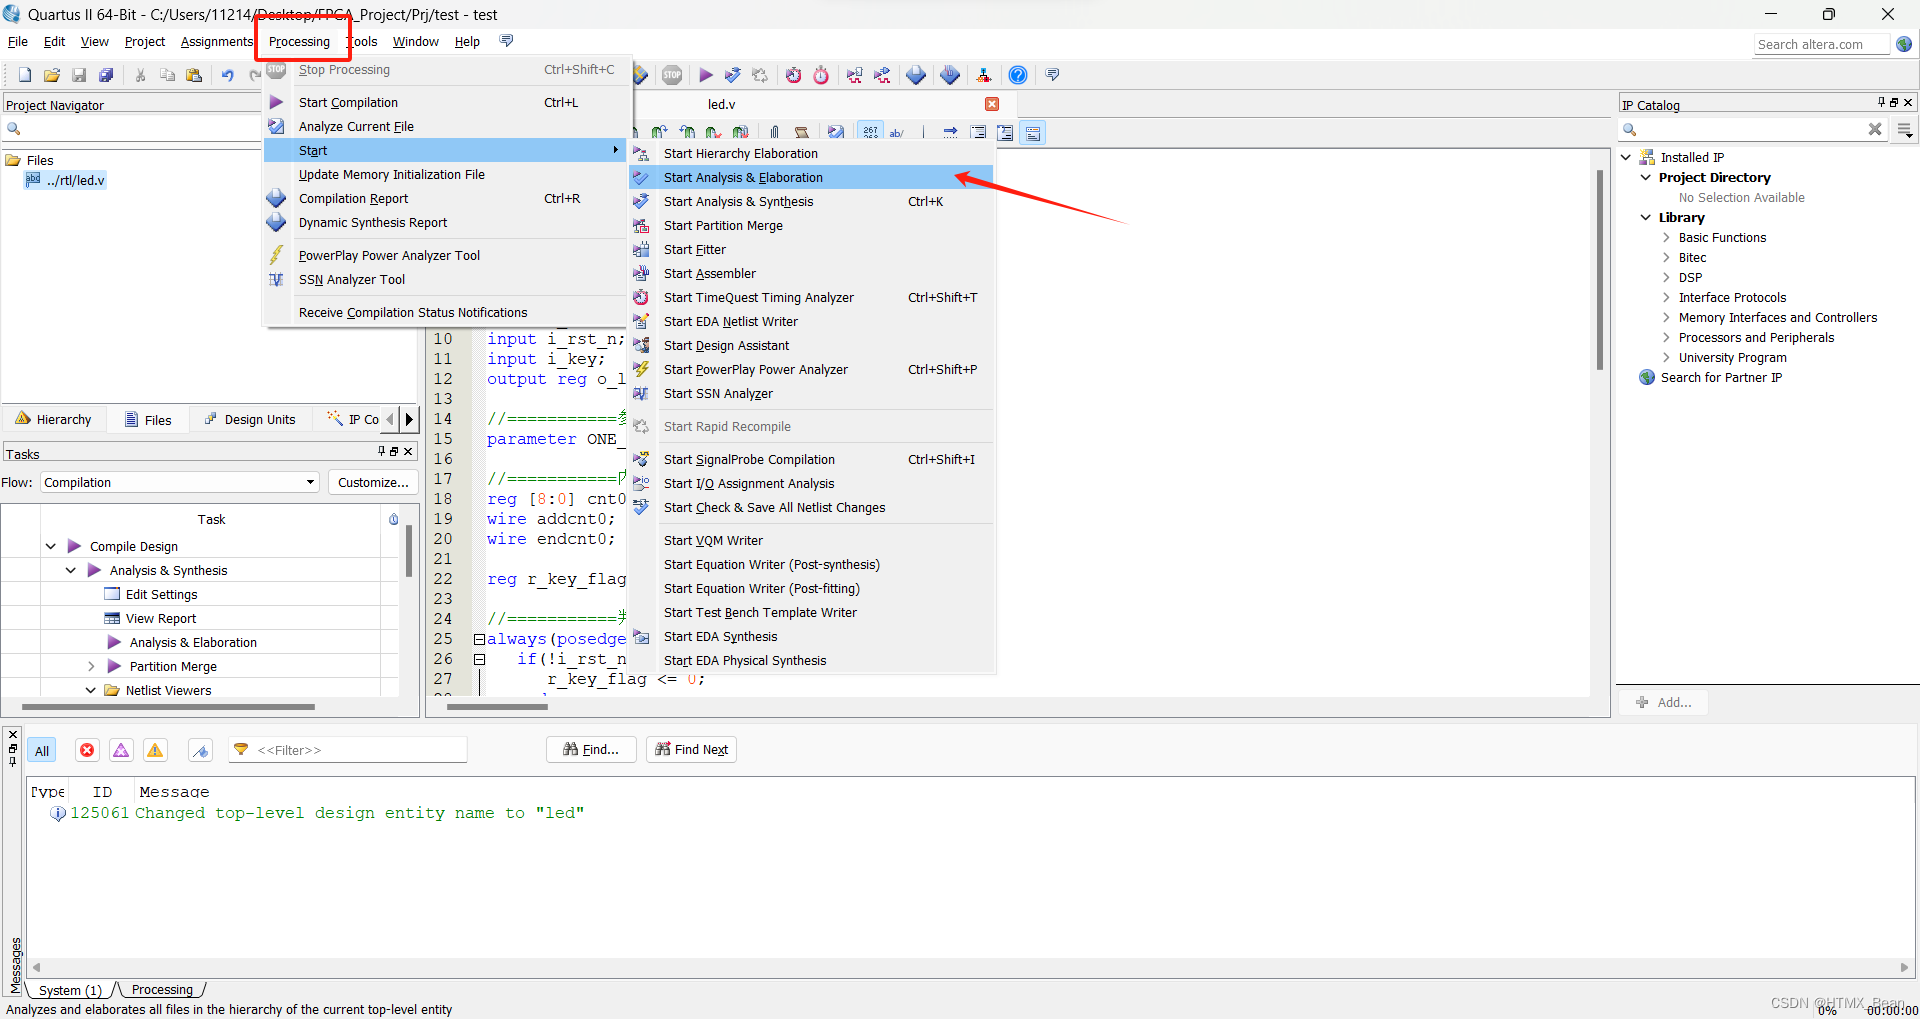
Task: Click the Paste clipboard toolbar icon
Action: [x=195, y=75]
